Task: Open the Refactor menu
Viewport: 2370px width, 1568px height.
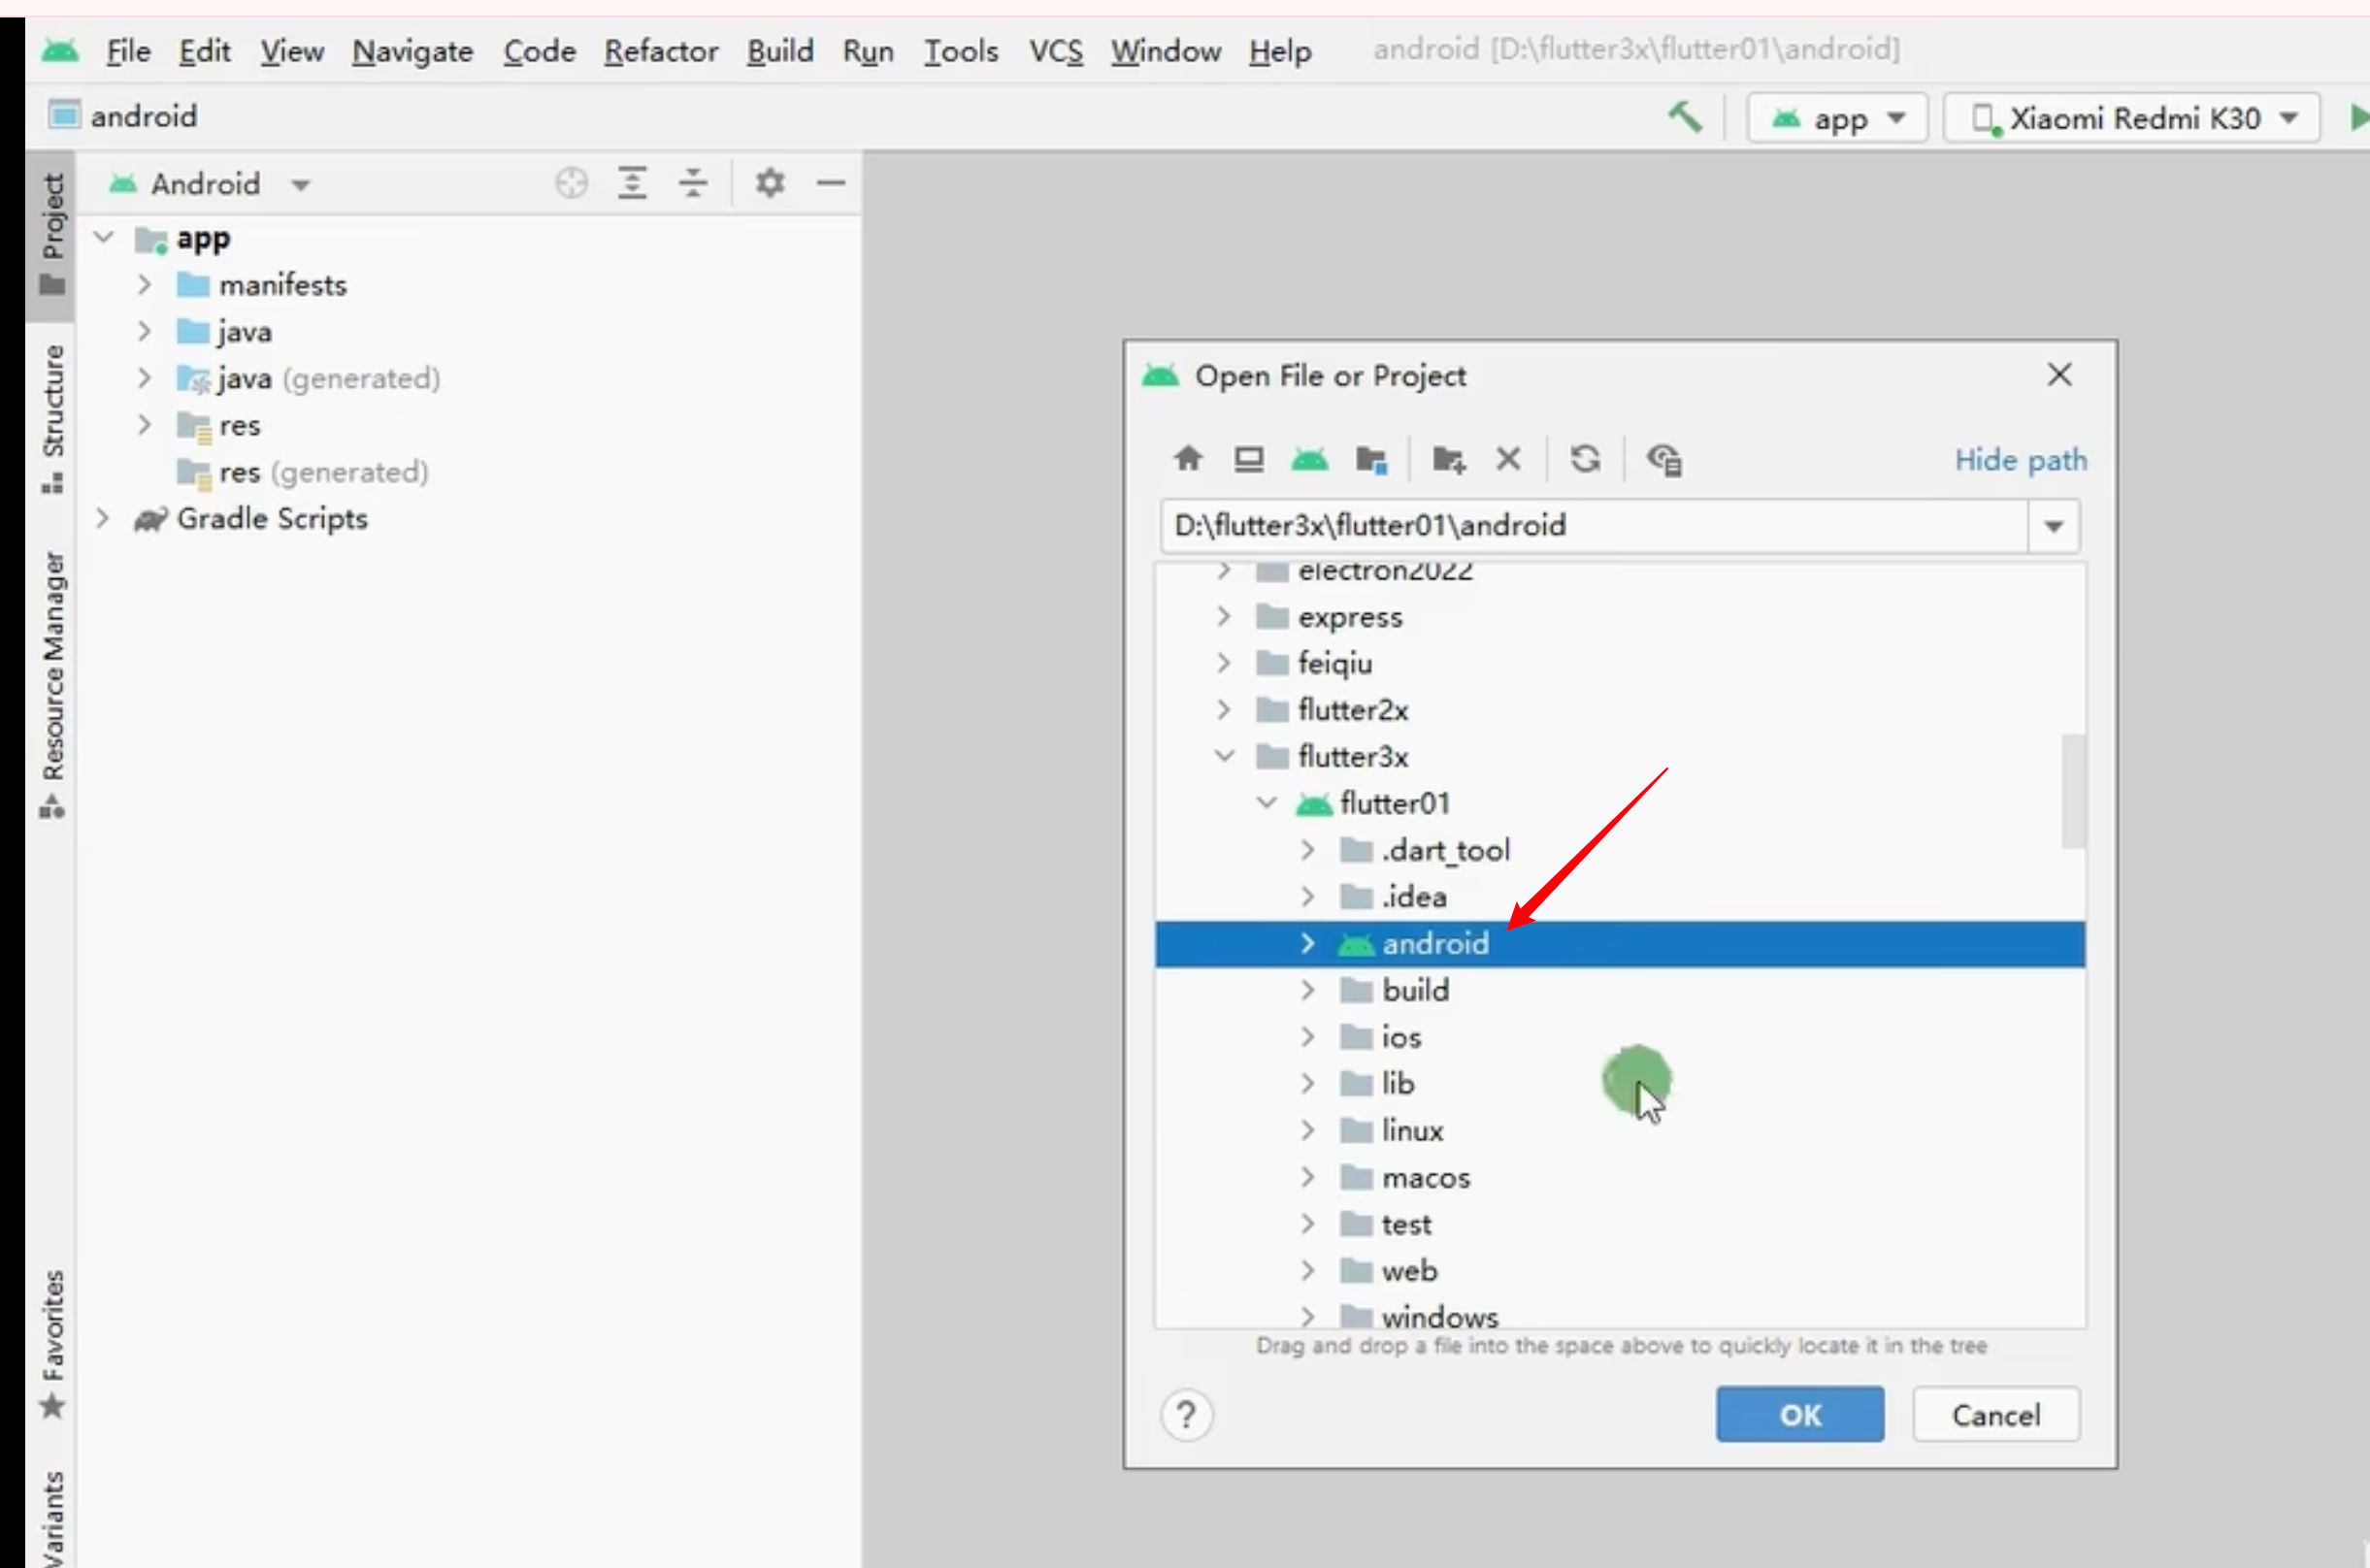Action: tap(660, 50)
